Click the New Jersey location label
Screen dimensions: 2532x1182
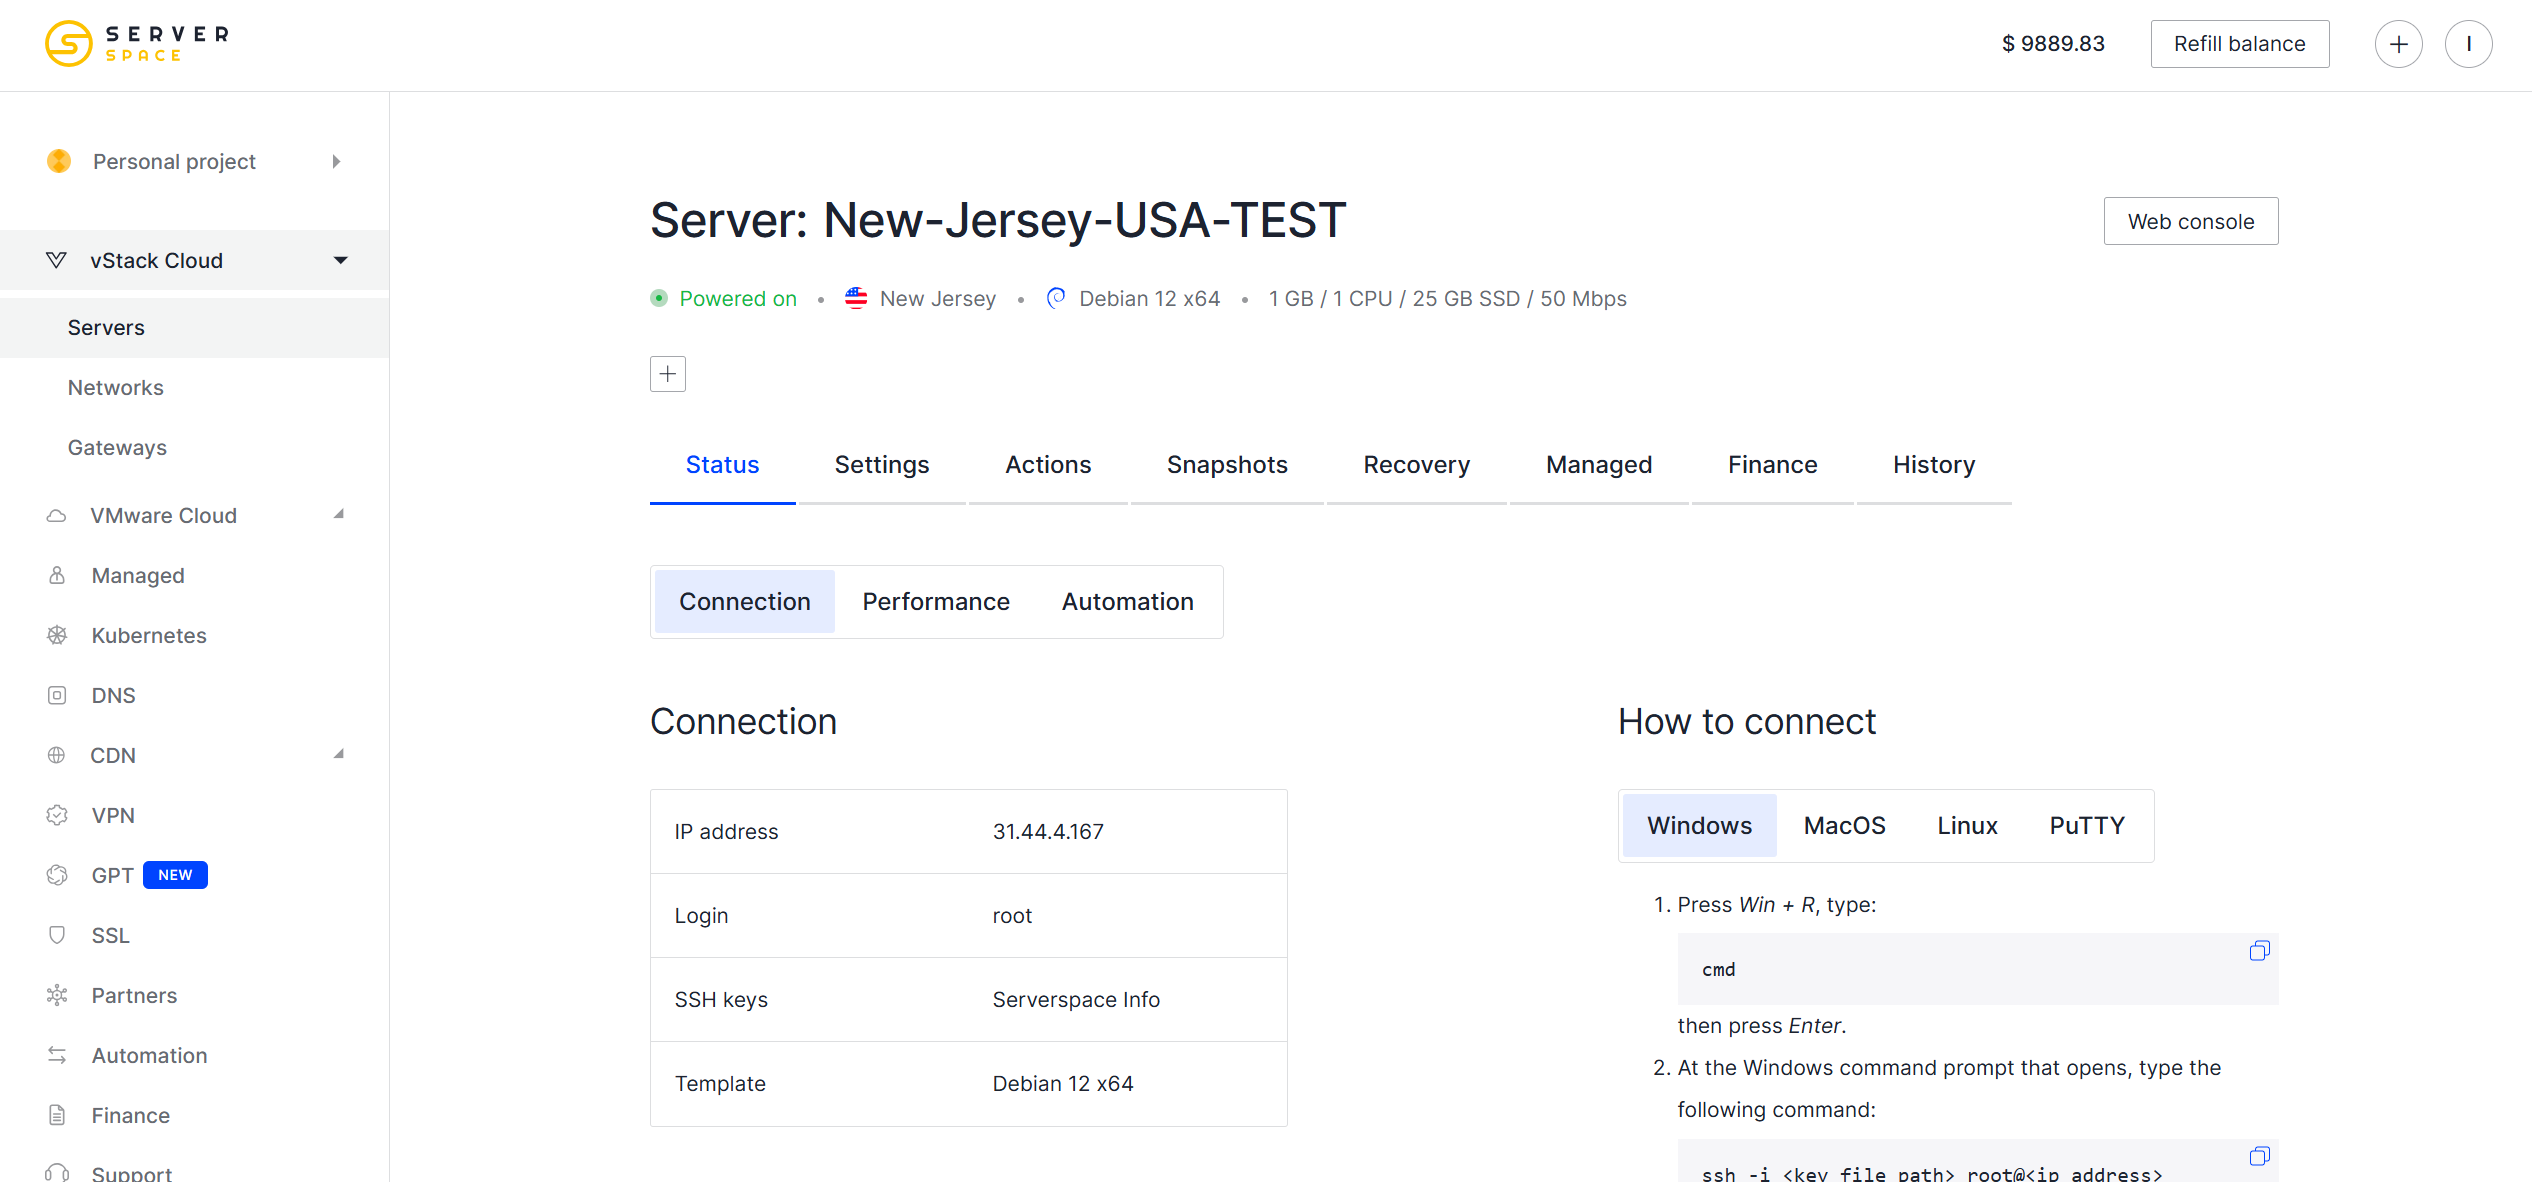[x=938, y=299]
